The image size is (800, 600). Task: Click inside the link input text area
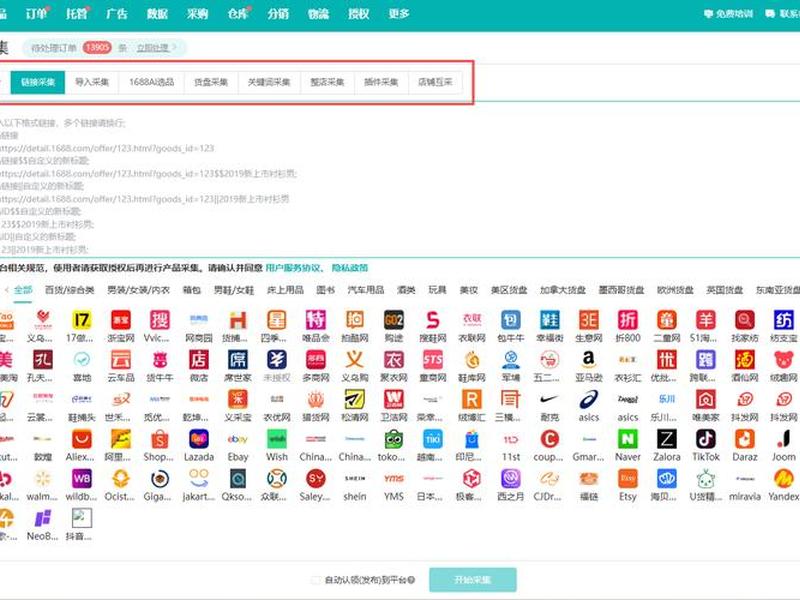[400, 186]
